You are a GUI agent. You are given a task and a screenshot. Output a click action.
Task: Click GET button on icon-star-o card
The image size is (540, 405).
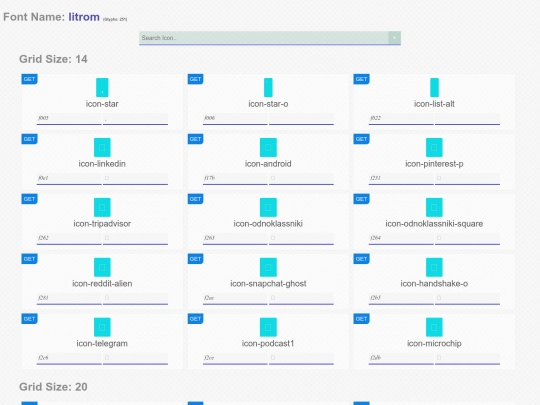[195, 79]
